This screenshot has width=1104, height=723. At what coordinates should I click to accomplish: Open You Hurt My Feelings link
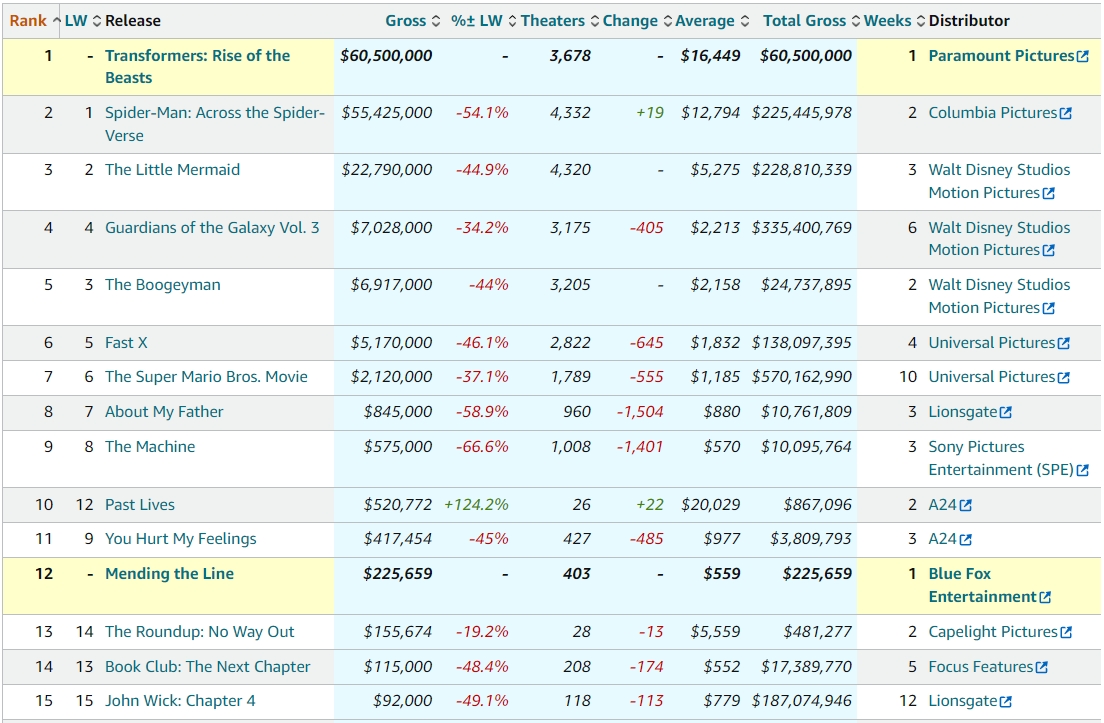click(x=180, y=539)
